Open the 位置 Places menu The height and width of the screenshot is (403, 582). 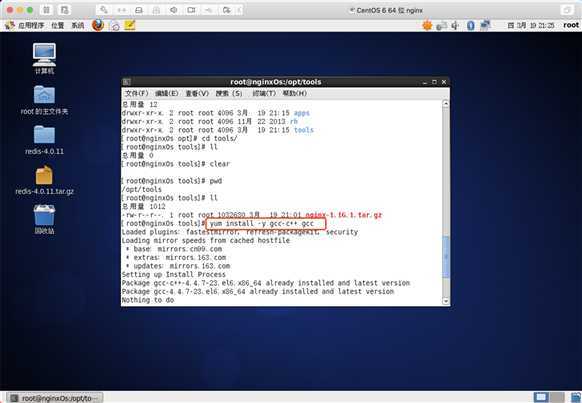(x=58, y=25)
